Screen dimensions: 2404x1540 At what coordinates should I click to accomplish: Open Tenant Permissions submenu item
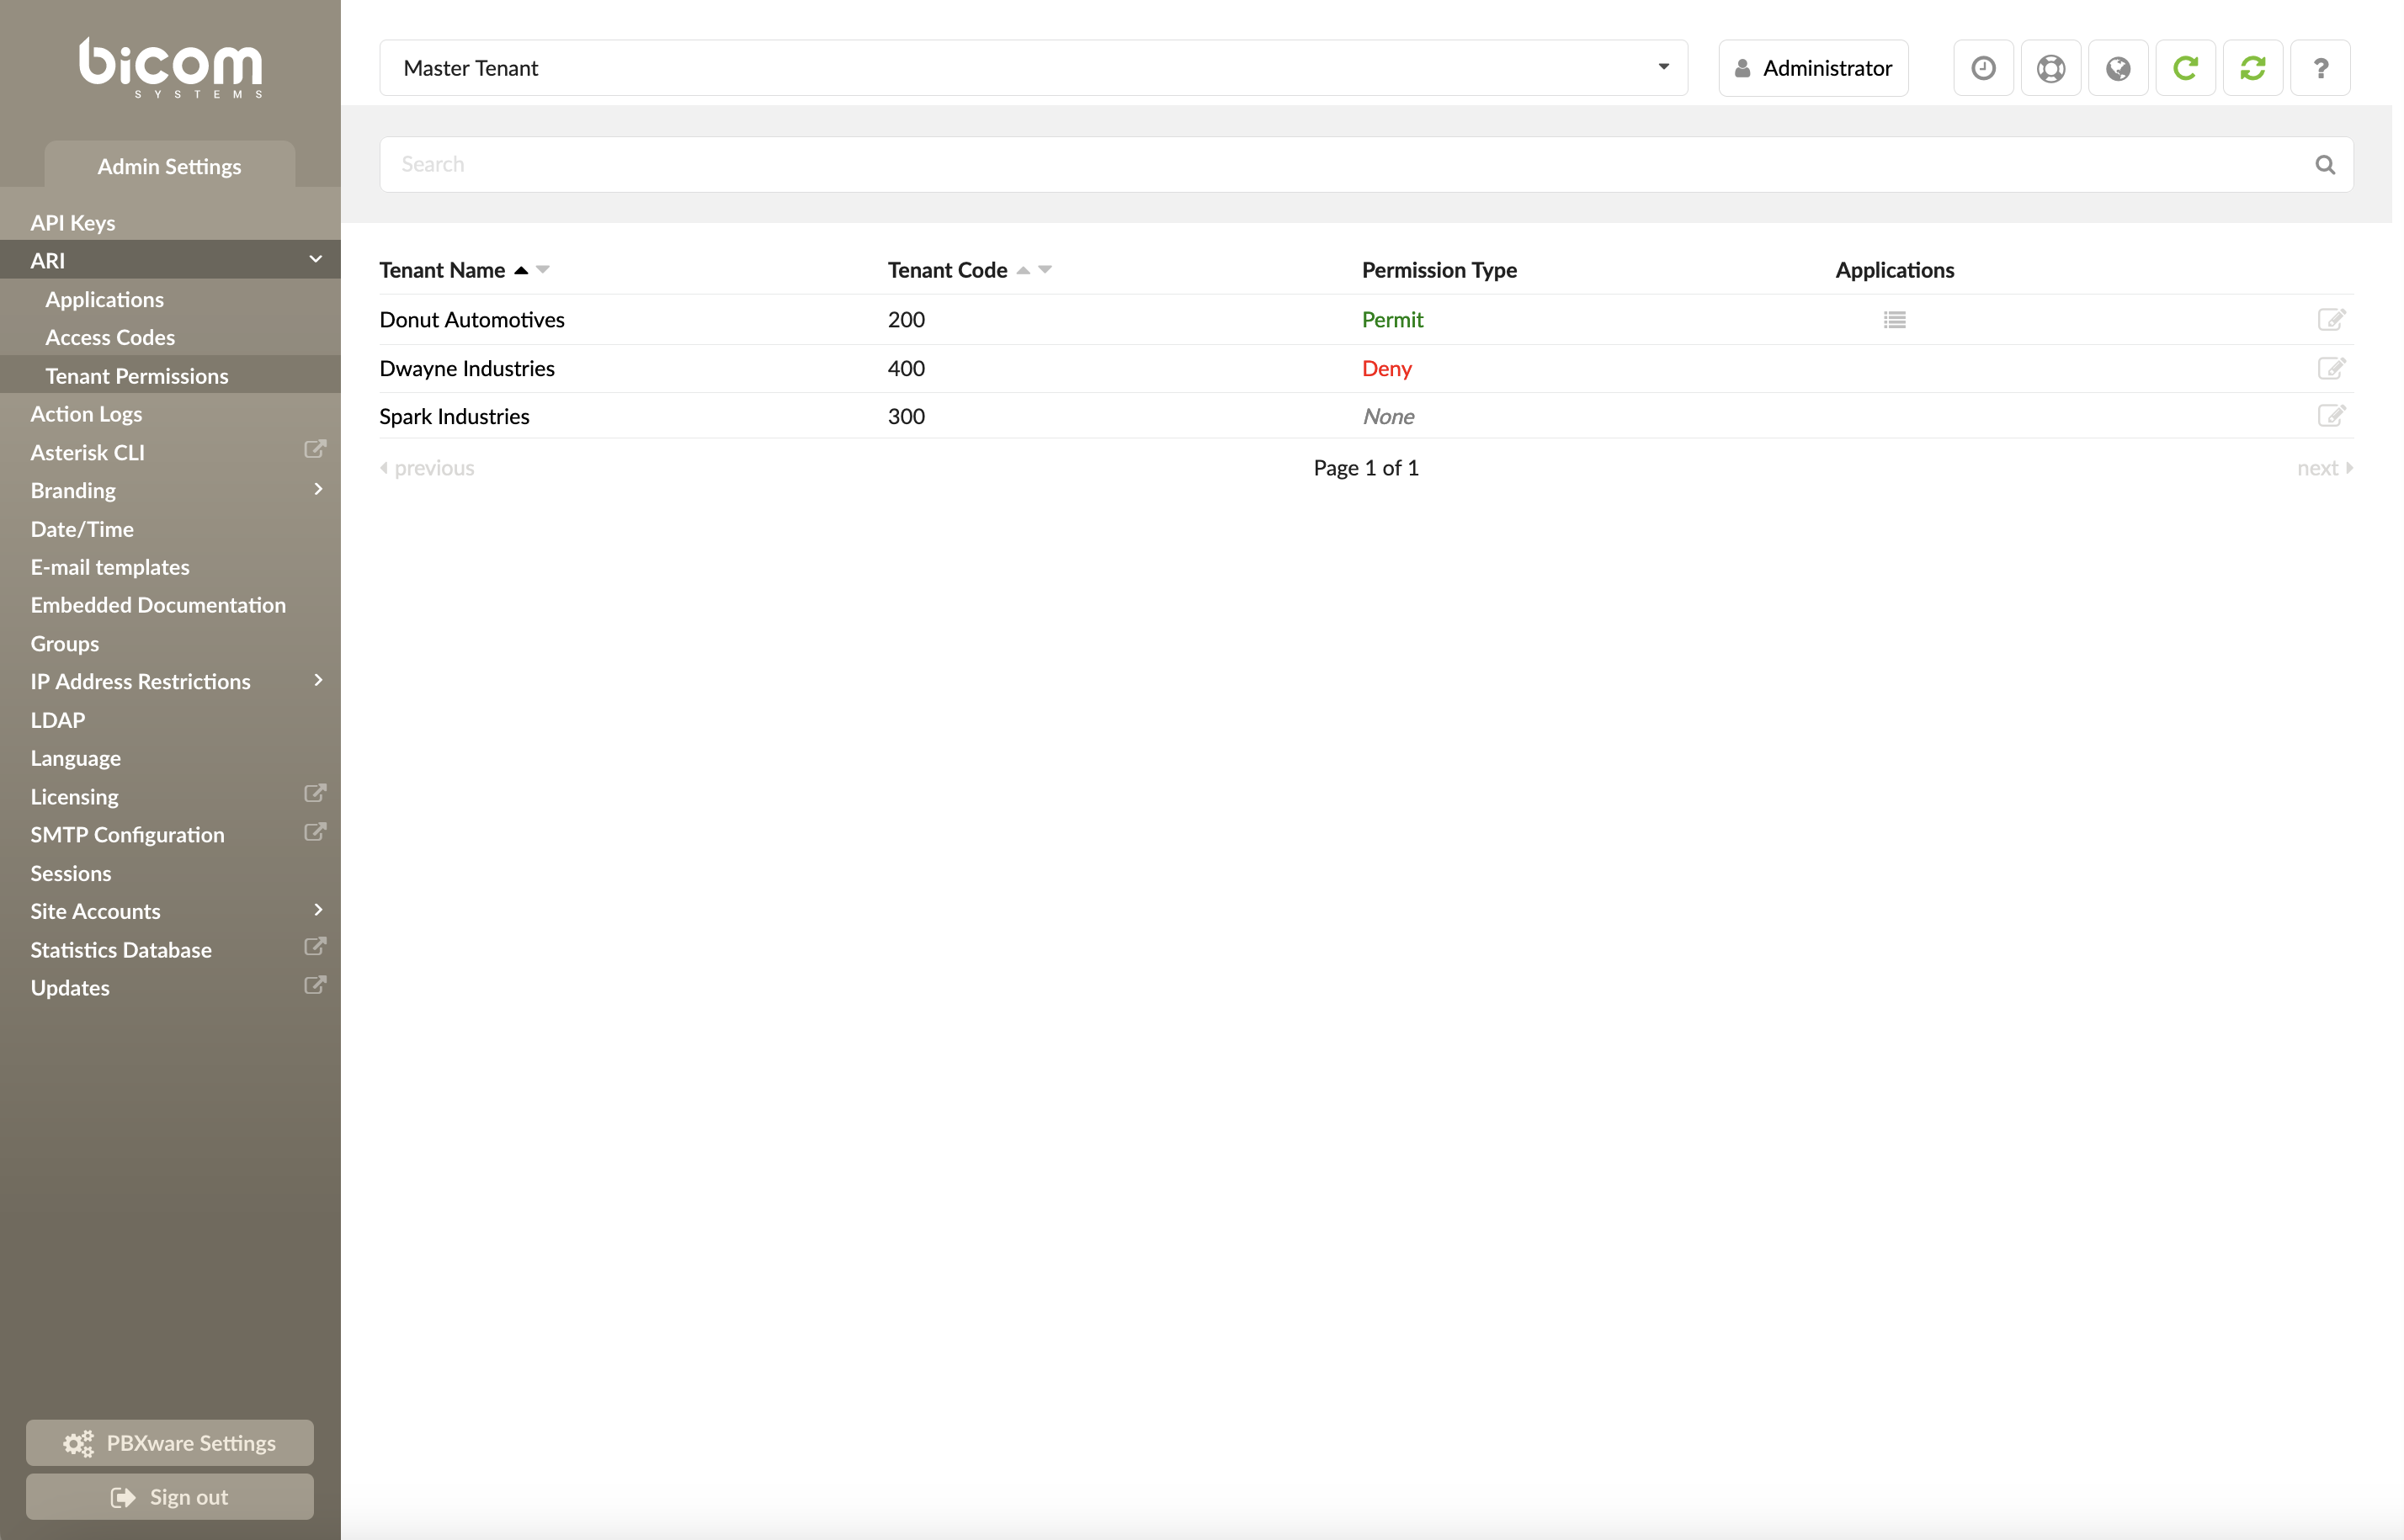coord(136,375)
